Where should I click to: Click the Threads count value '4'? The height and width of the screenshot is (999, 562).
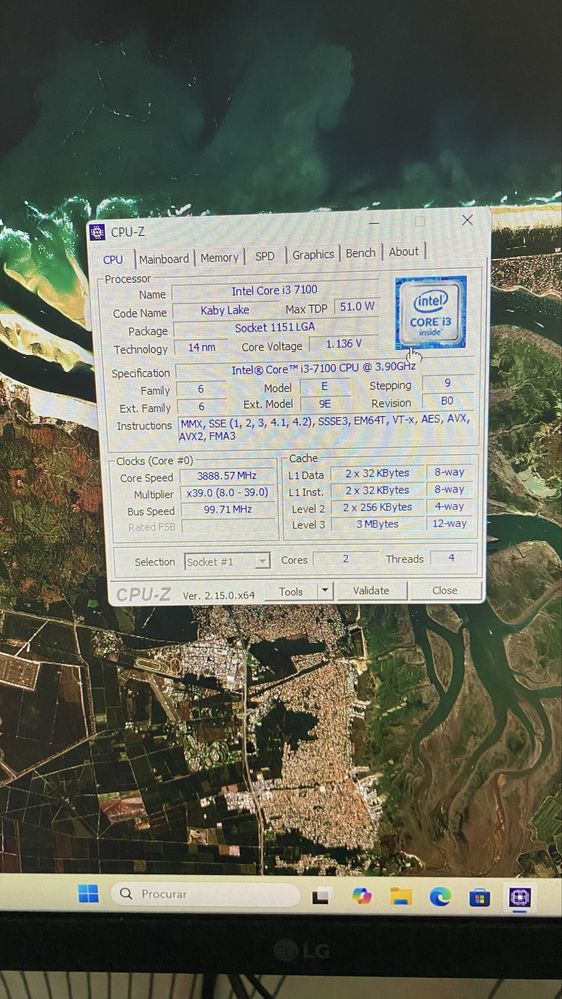click(x=452, y=557)
